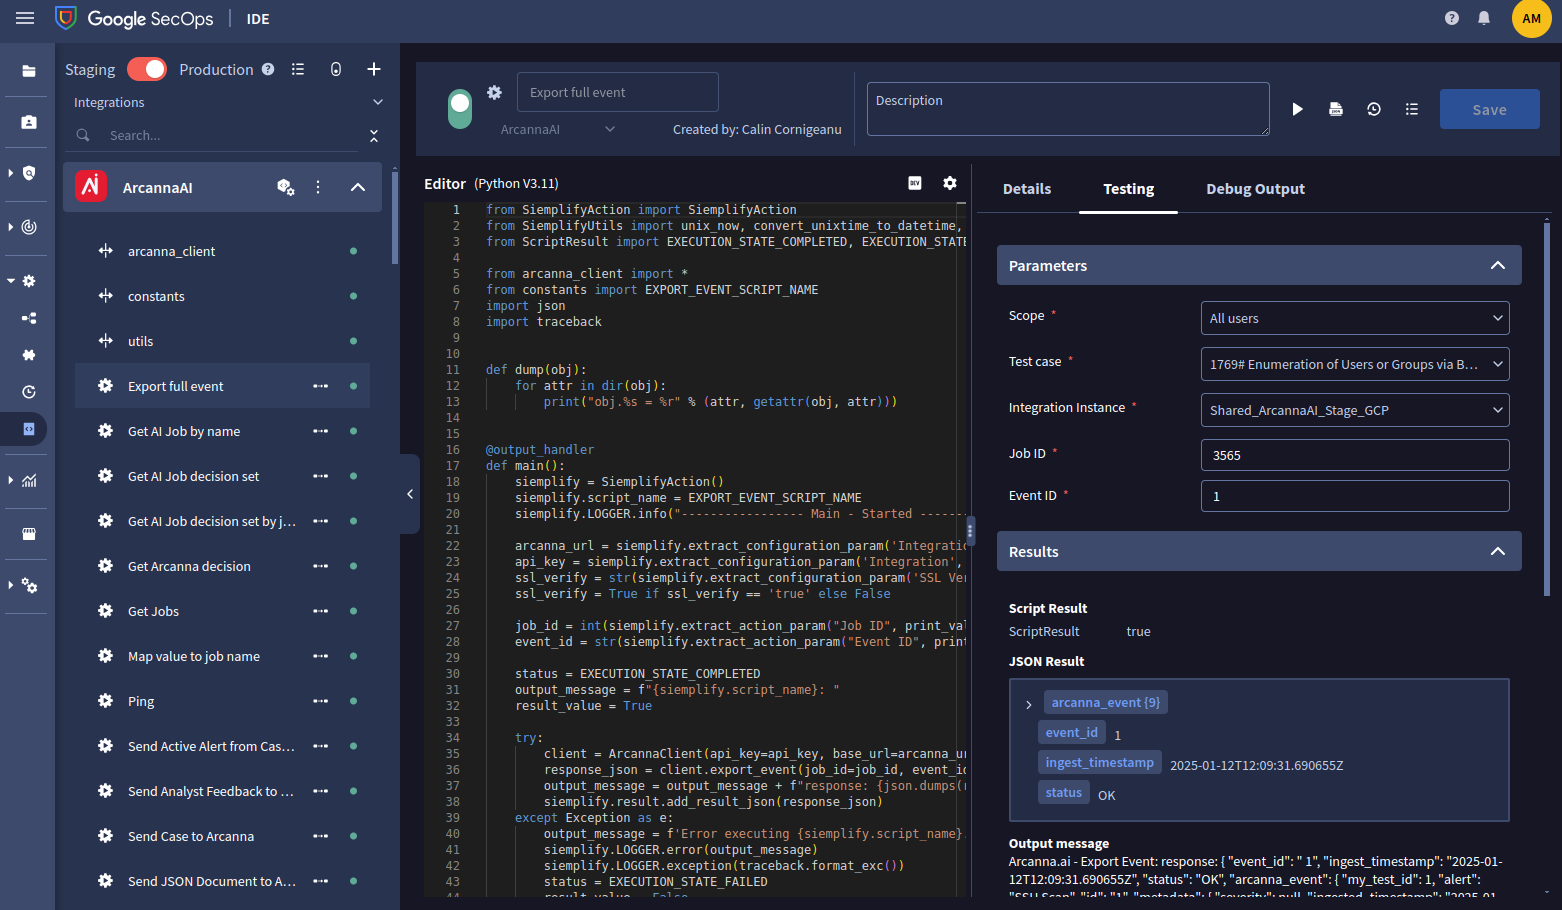The width and height of the screenshot is (1562, 910).
Task: Toggle status dot for Get AI Job by name
Action: click(353, 431)
